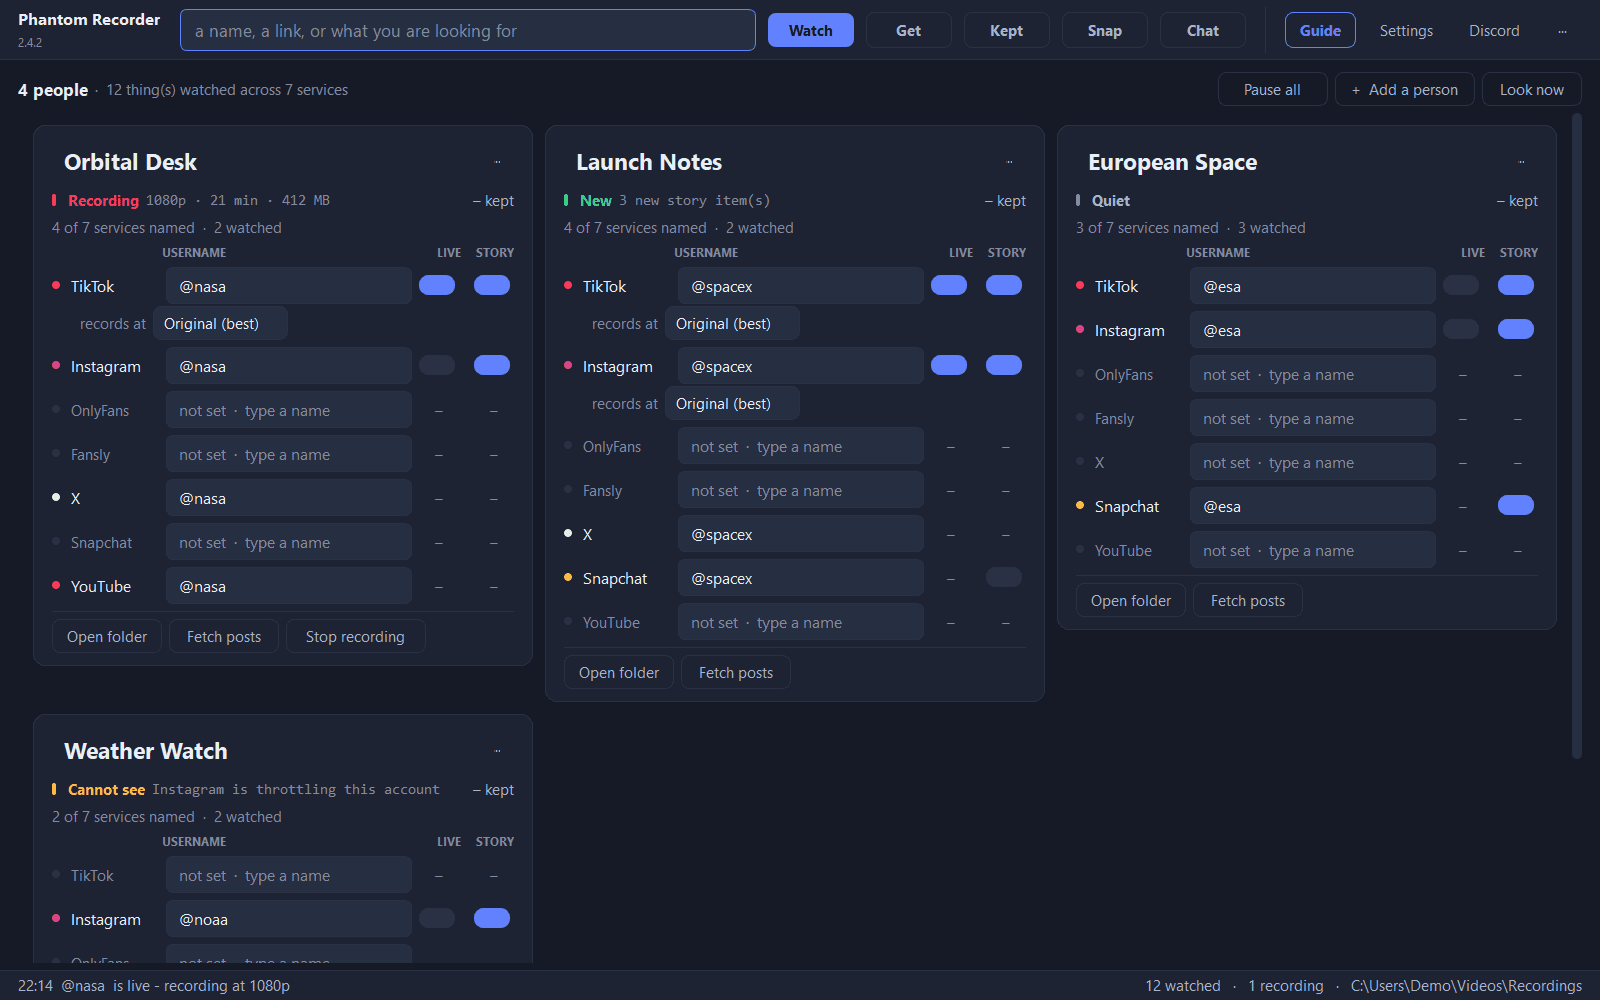Image resolution: width=1600 pixels, height=1000 pixels.
Task: Click the European Space X username field
Action: tap(1312, 463)
